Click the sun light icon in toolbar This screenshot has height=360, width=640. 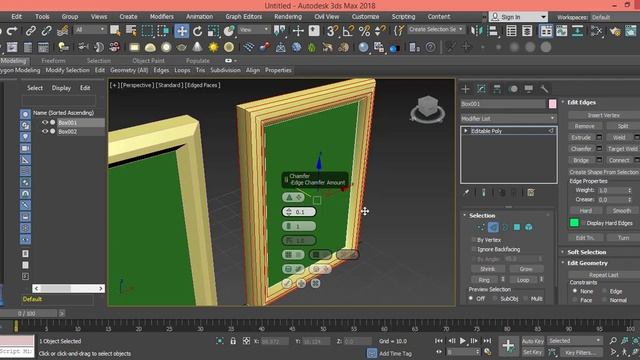(213, 47)
